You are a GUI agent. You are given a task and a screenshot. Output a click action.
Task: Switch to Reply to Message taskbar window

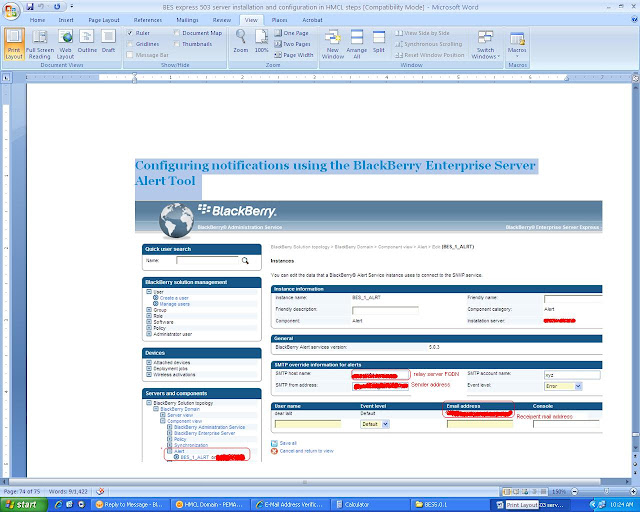tap(130, 505)
